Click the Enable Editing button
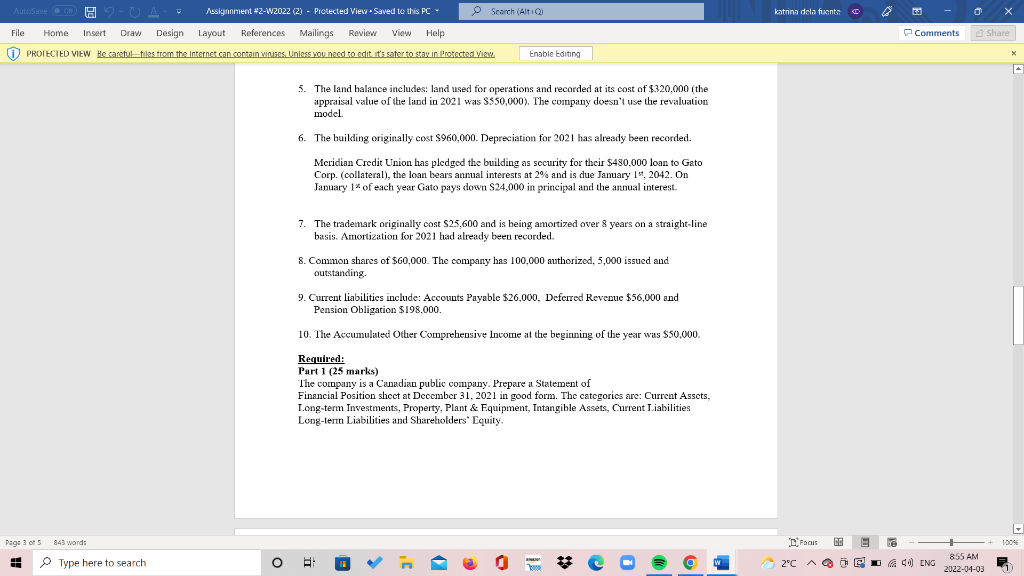The height and width of the screenshot is (576, 1024). pyautogui.click(x=554, y=51)
